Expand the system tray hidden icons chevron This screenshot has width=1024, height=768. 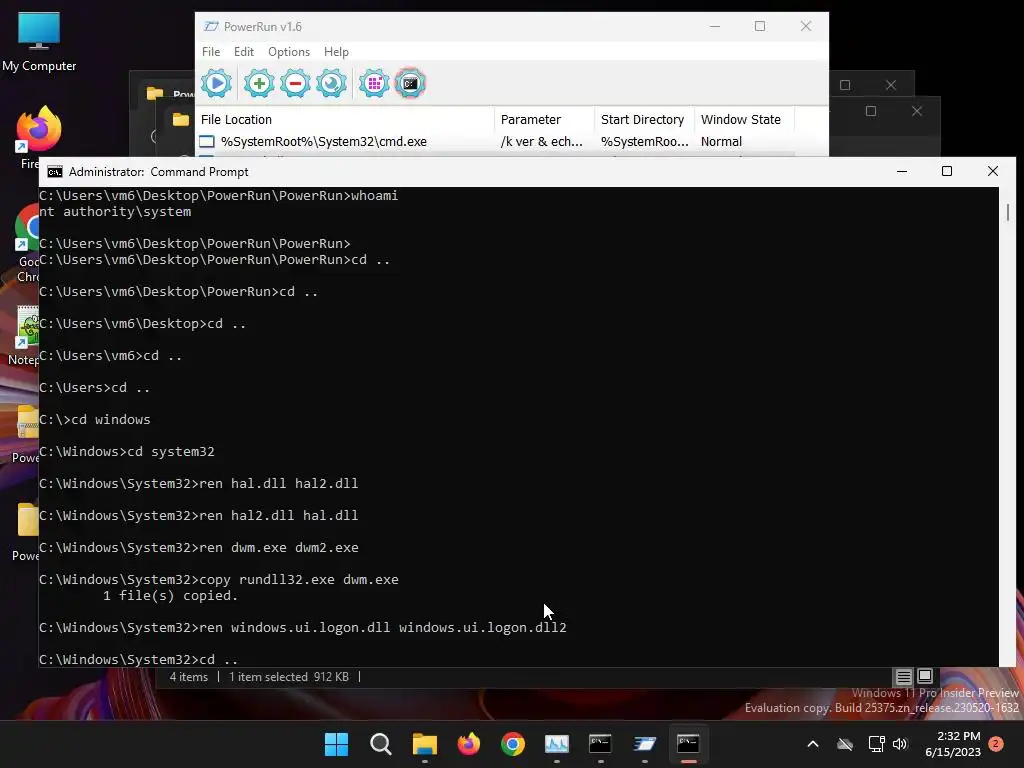tap(813, 744)
